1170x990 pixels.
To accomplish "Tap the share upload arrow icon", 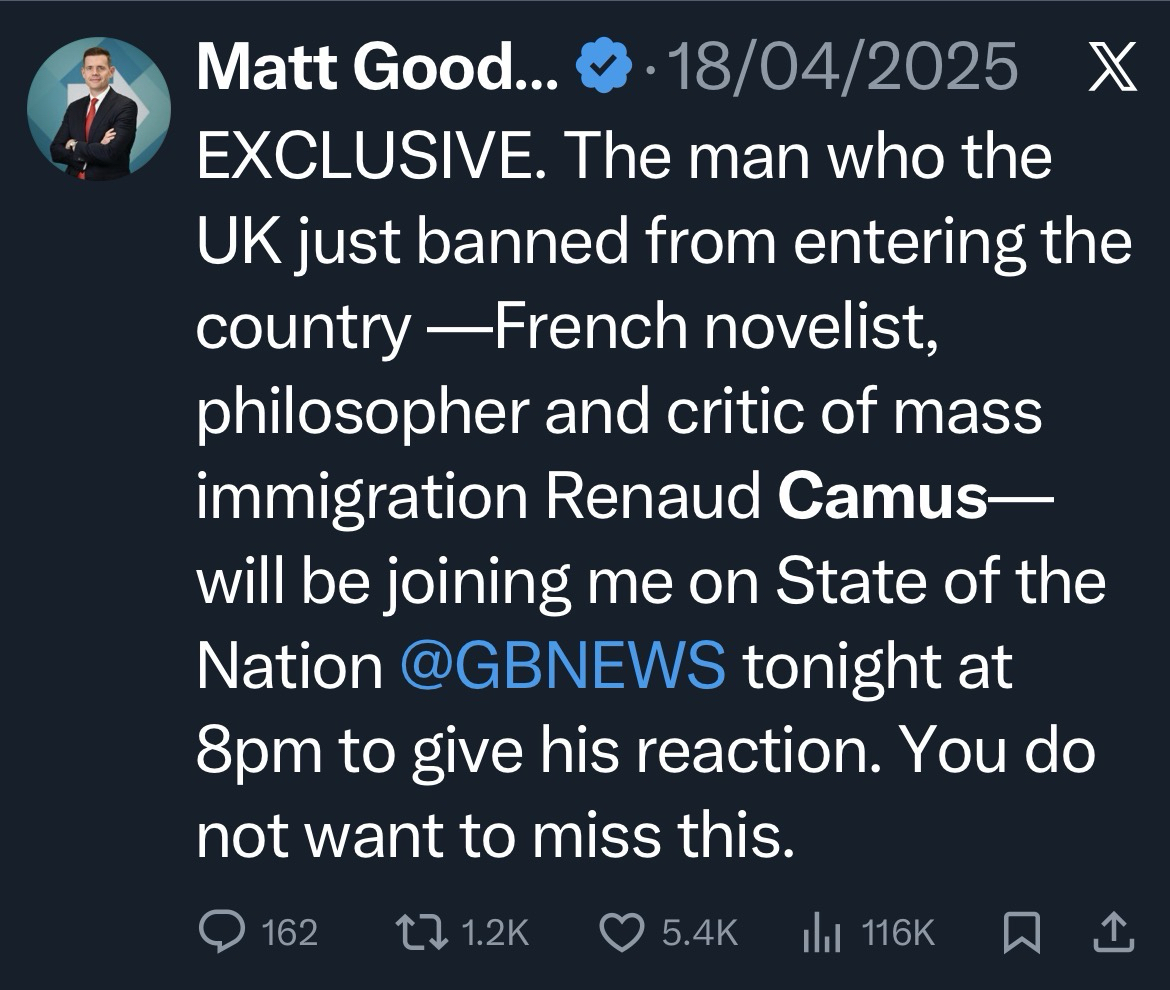I will 1112,932.
